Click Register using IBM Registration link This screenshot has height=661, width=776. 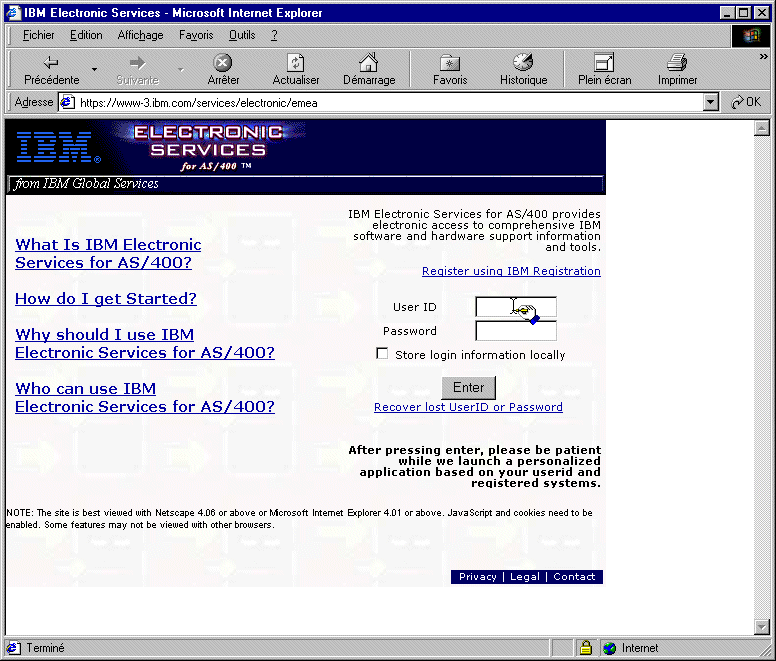pos(511,271)
